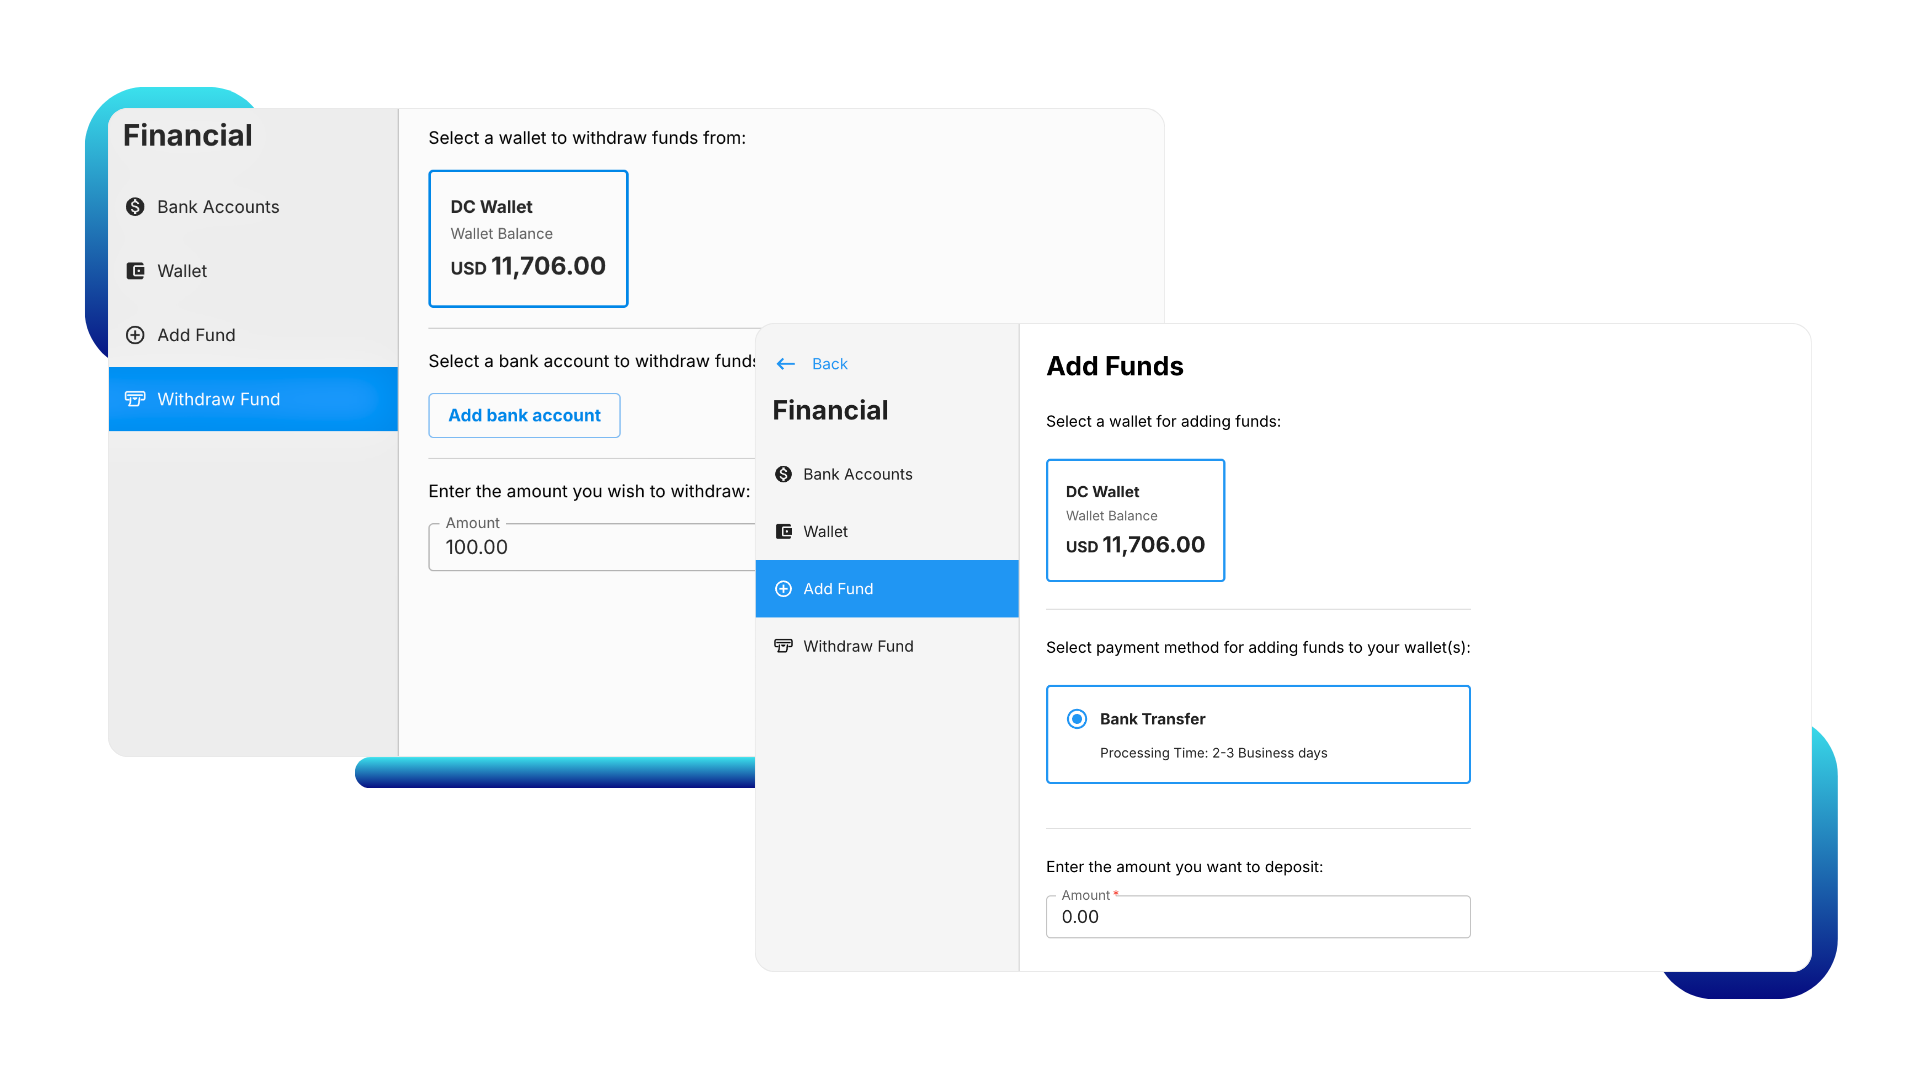
Task: Click the deposit Amount input field
Action: pyautogui.click(x=1259, y=916)
